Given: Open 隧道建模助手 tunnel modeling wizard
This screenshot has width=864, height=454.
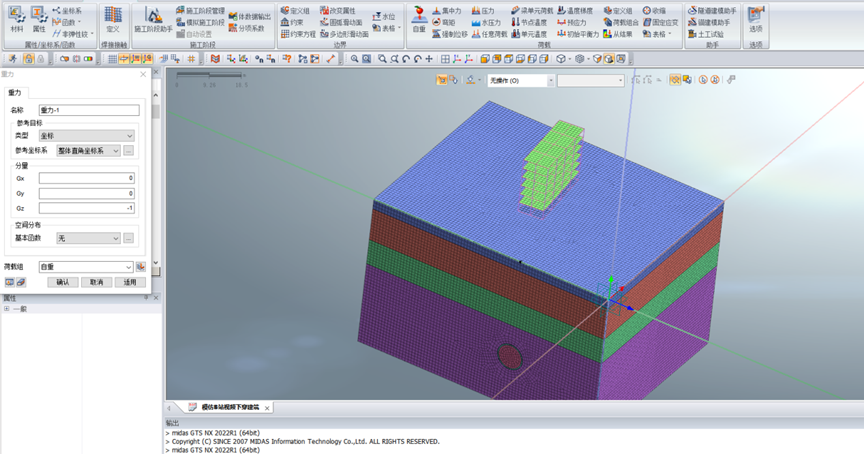Looking at the screenshot, I should 712,10.
